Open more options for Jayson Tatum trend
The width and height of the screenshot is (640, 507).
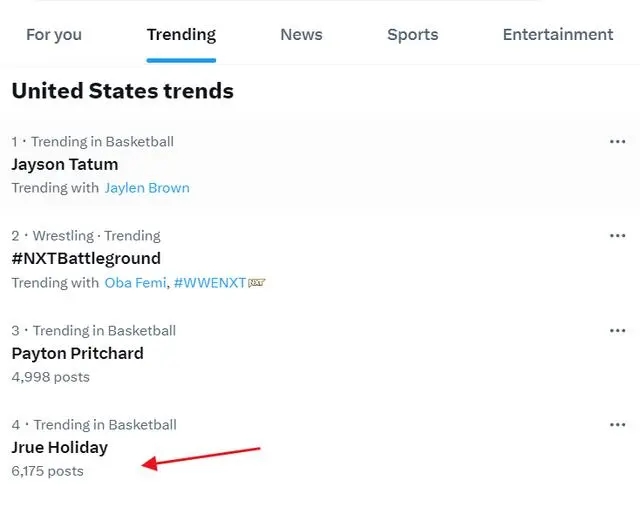617,142
